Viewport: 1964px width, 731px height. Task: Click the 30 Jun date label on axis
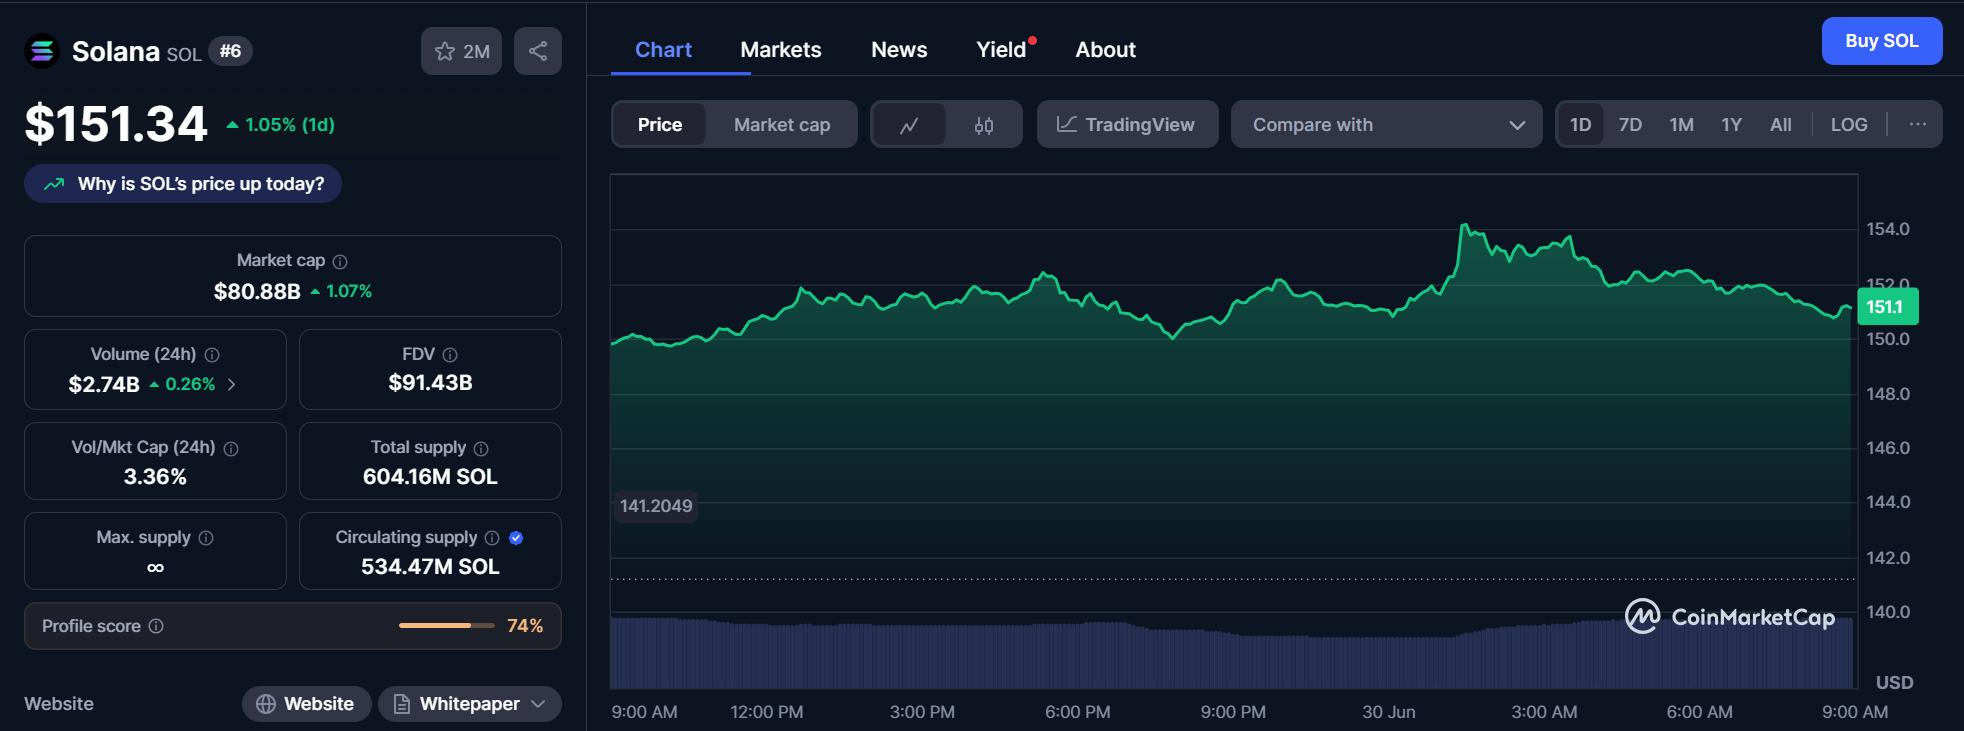coord(1389,712)
